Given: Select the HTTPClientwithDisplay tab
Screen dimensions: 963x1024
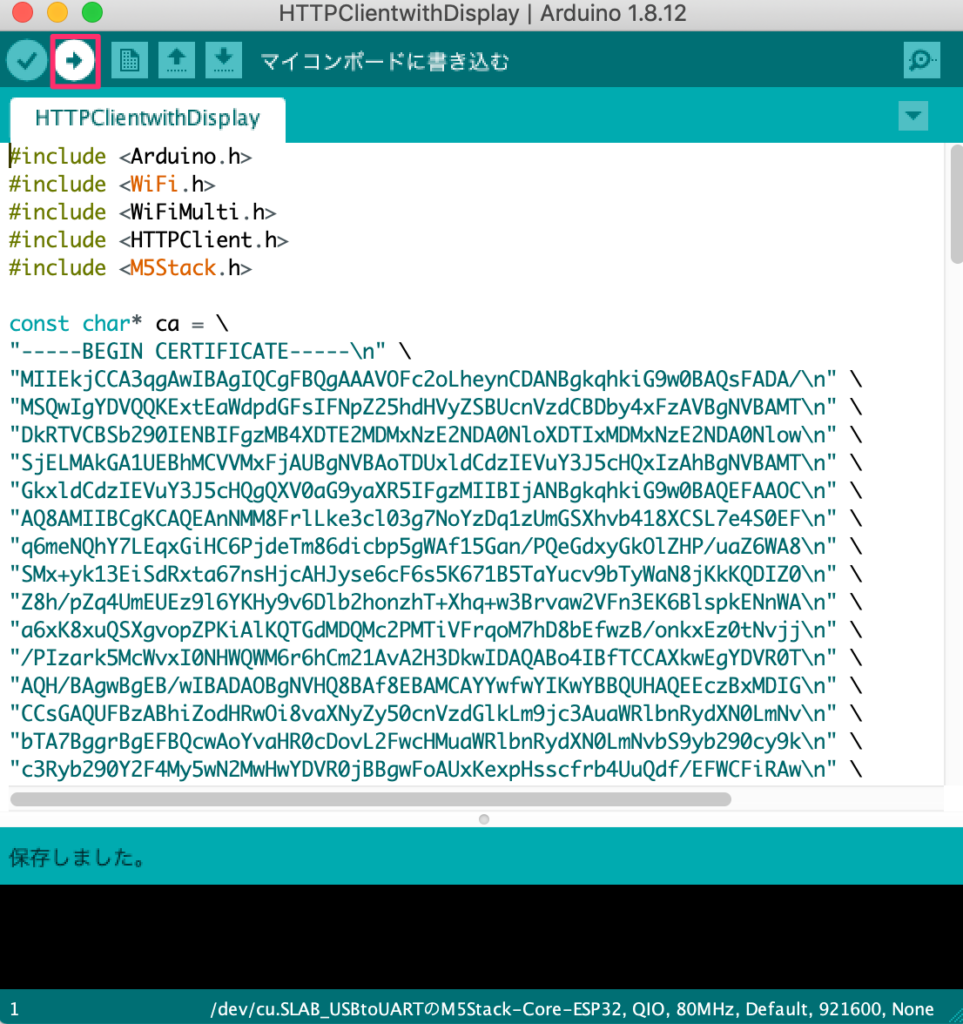Looking at the screenshot, I should point(148,118).
